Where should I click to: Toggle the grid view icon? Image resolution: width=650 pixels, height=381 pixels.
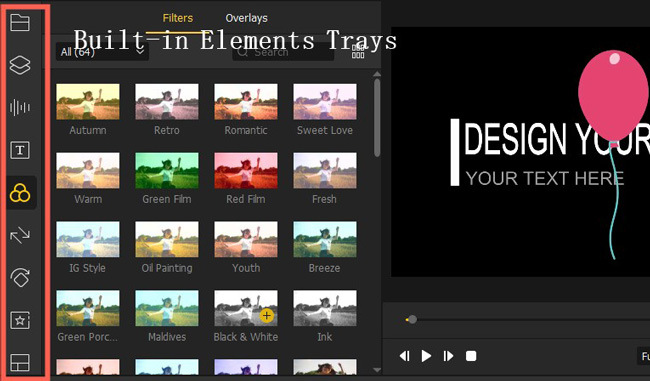(x=358, y=52)
